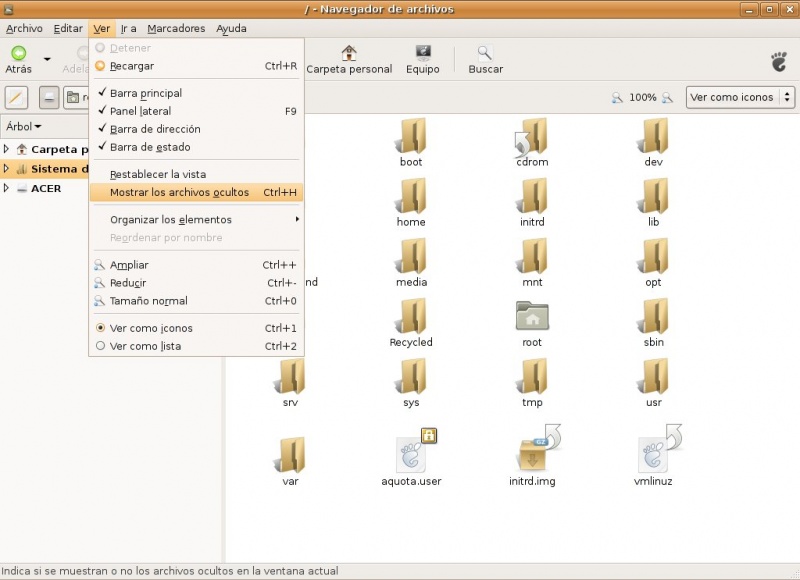Image resolution: width=800 pixels, height=580 pixels.
Task: Click the pencil edit-location icon
Action: (x=17, y=97)
